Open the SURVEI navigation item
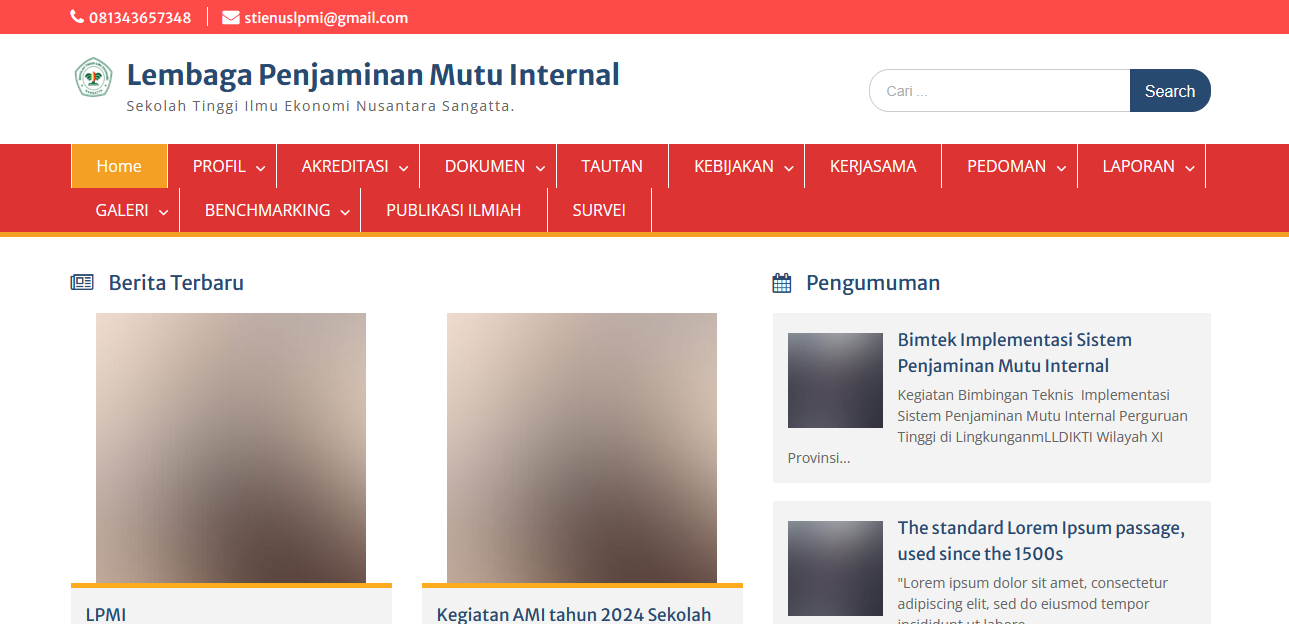 click(598, 210)
